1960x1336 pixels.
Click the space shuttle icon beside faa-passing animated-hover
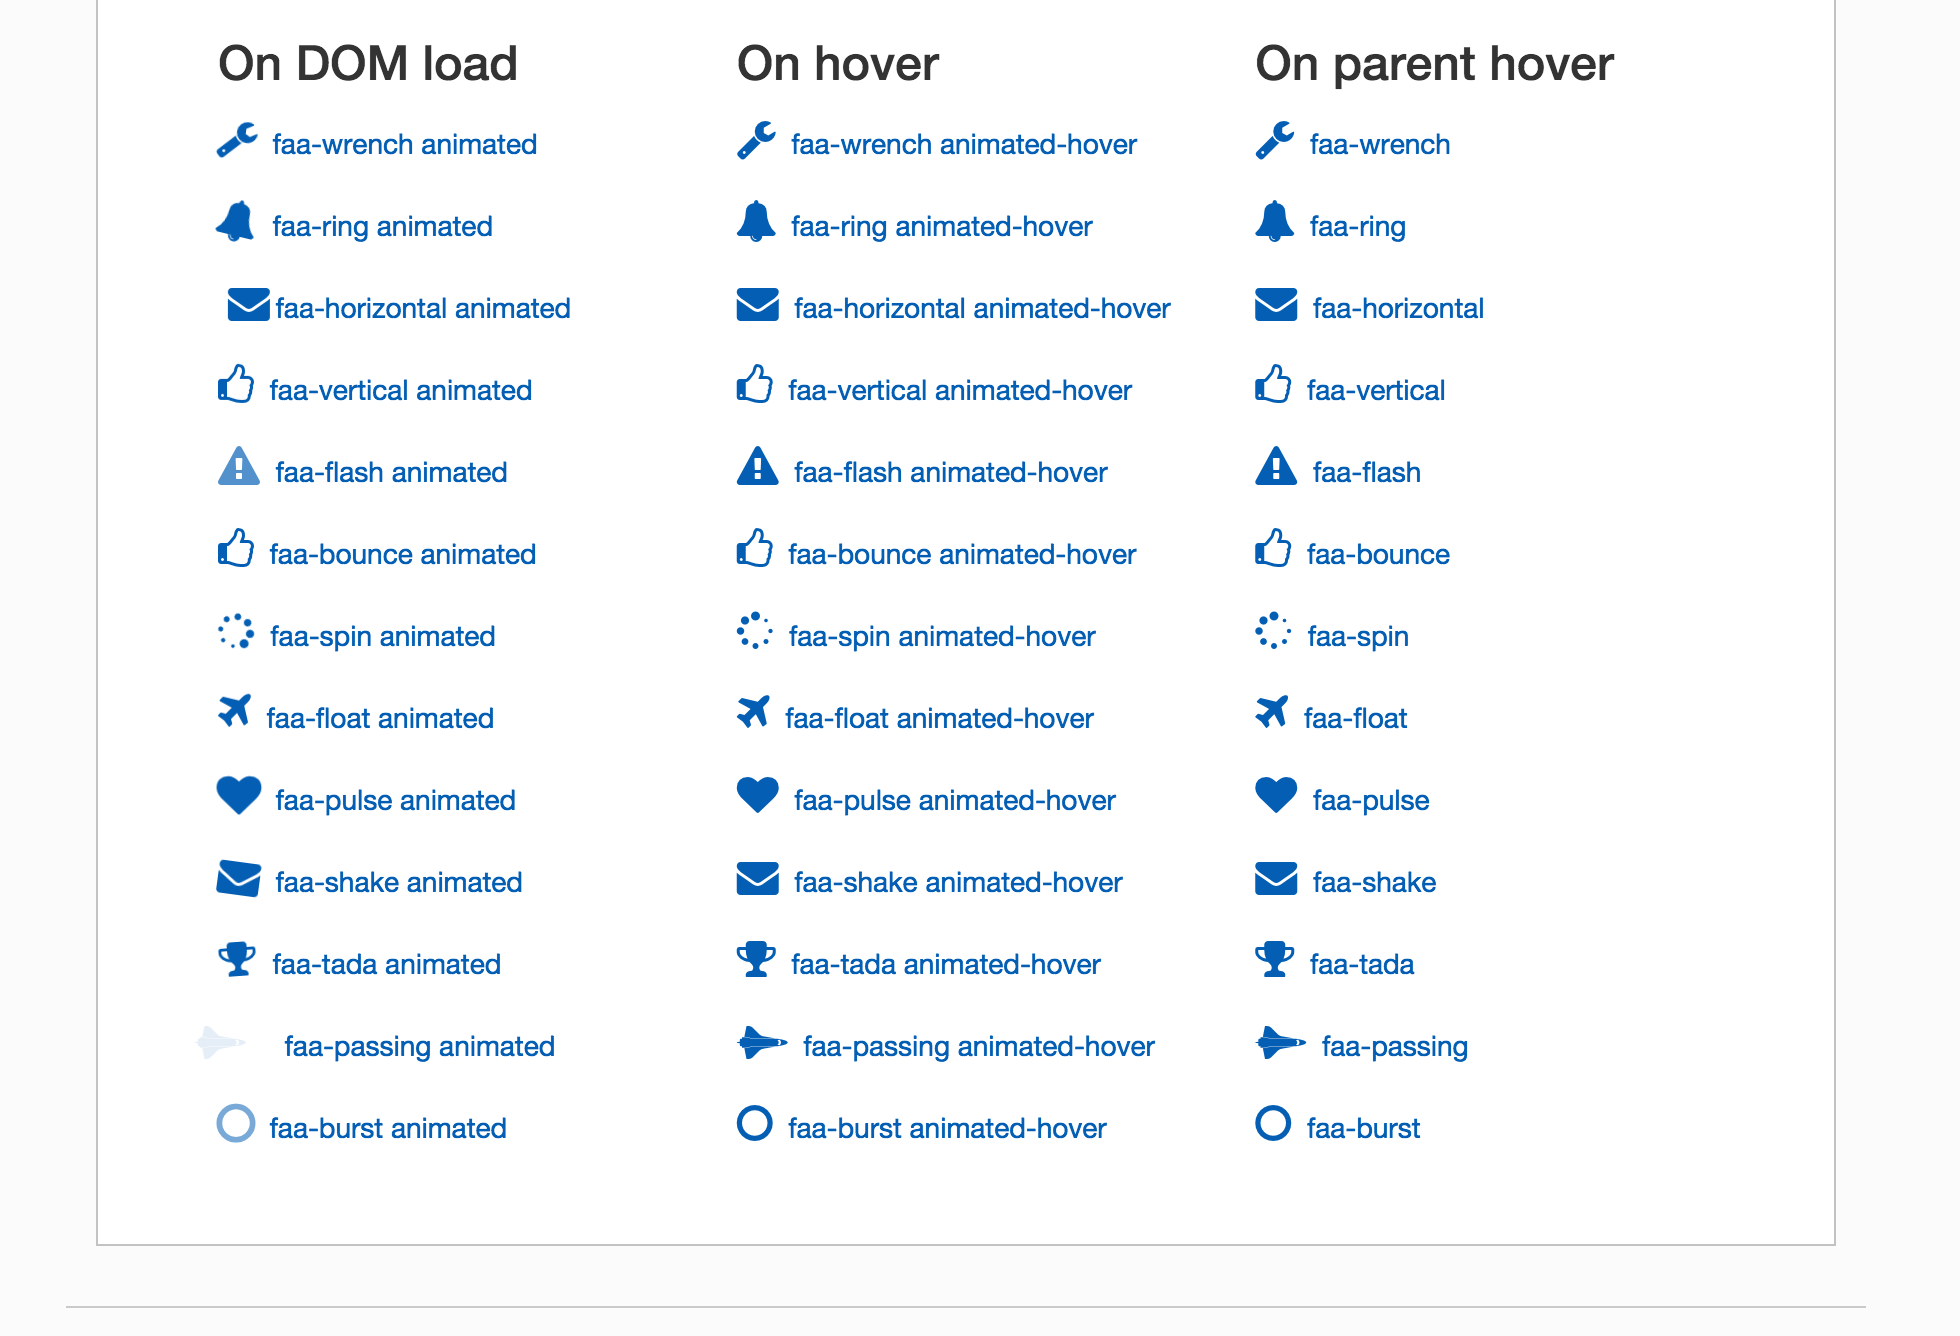coord(762,1043)
